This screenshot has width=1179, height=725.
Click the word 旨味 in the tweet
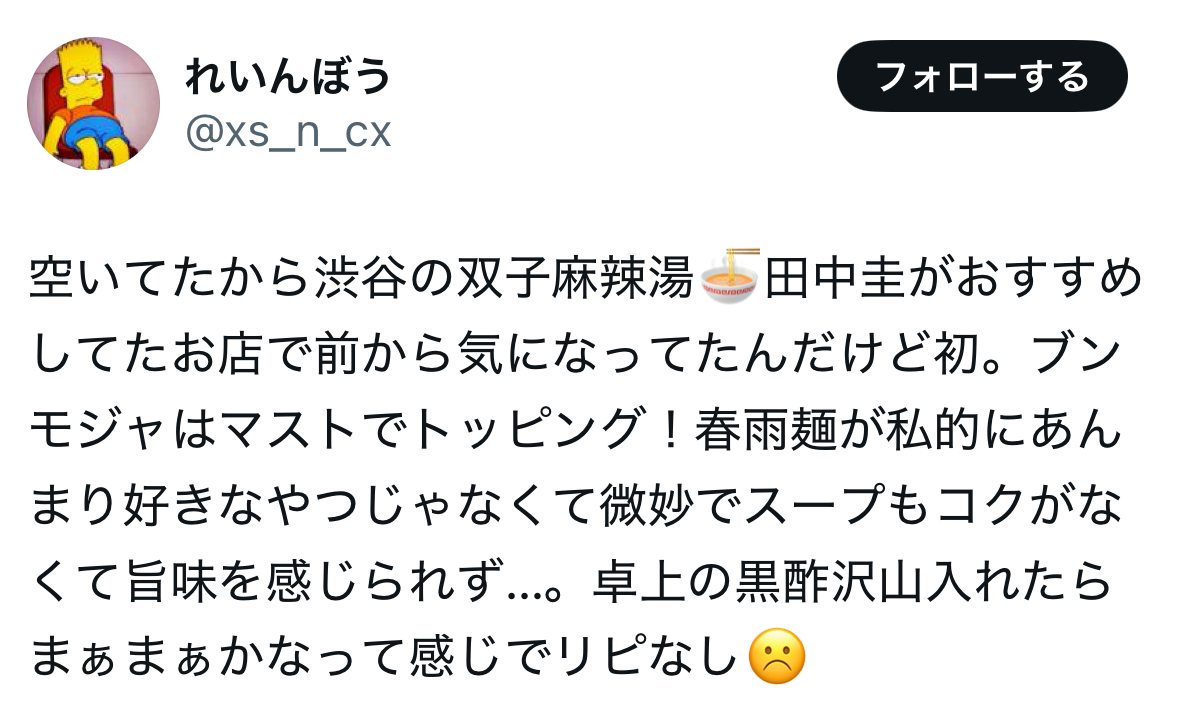[172, 581]
